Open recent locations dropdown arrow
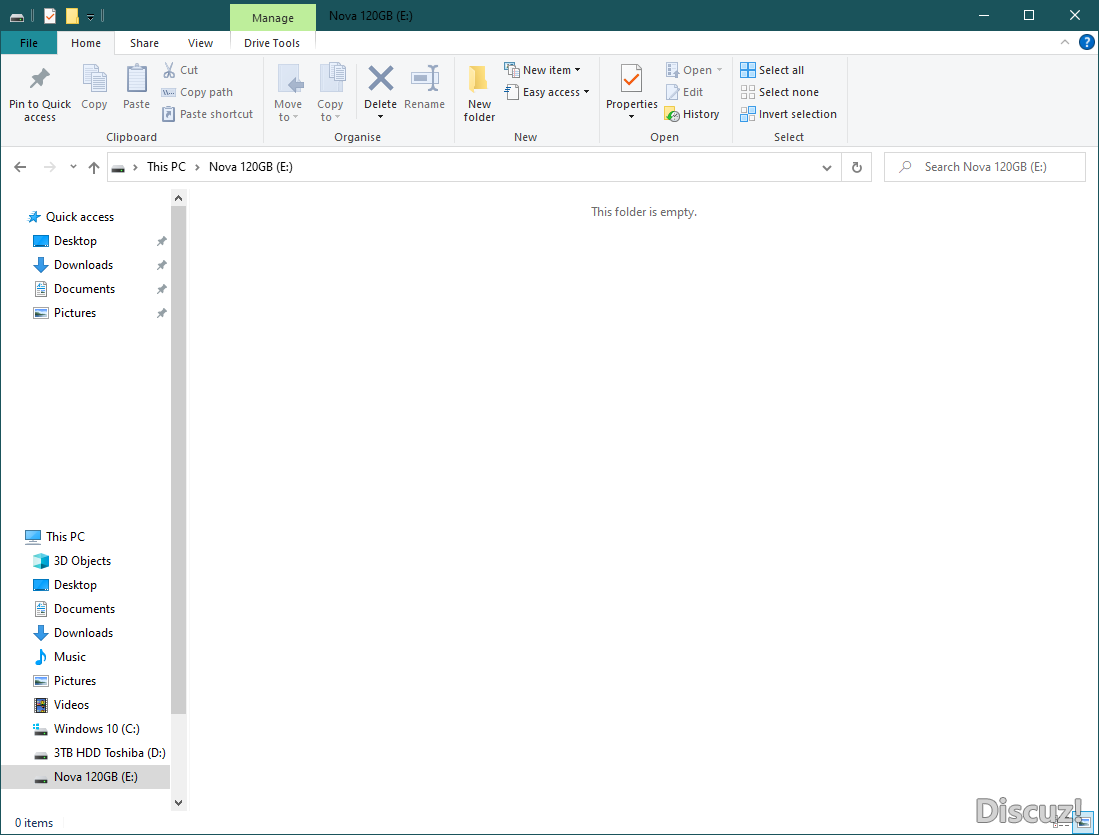 pyautogui.click(x=73, y=167)
